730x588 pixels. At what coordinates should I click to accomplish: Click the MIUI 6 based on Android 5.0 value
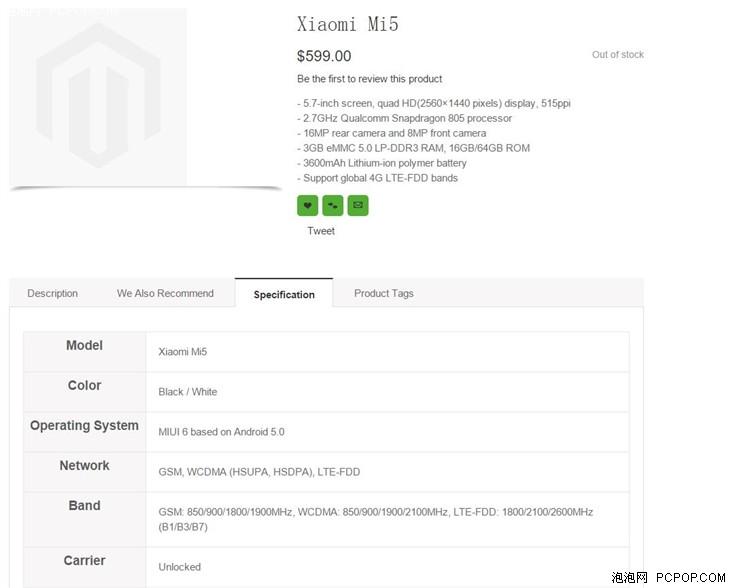click(221, 432)
